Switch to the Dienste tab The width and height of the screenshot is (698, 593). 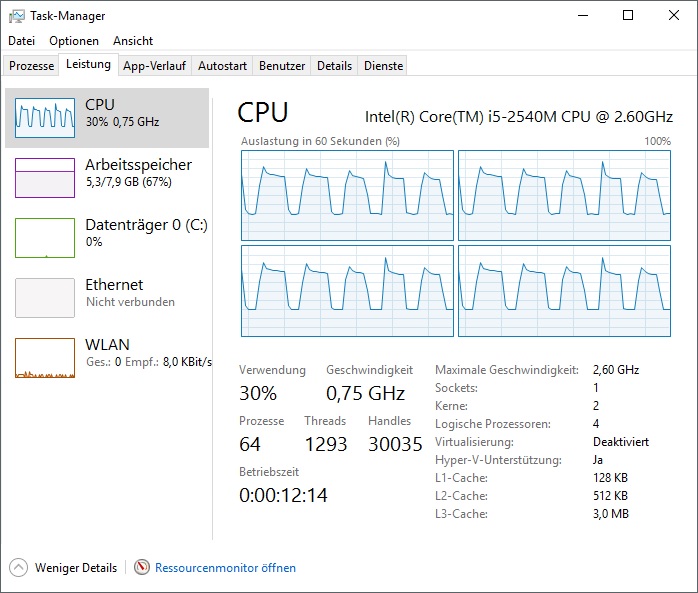click(384, 66)
